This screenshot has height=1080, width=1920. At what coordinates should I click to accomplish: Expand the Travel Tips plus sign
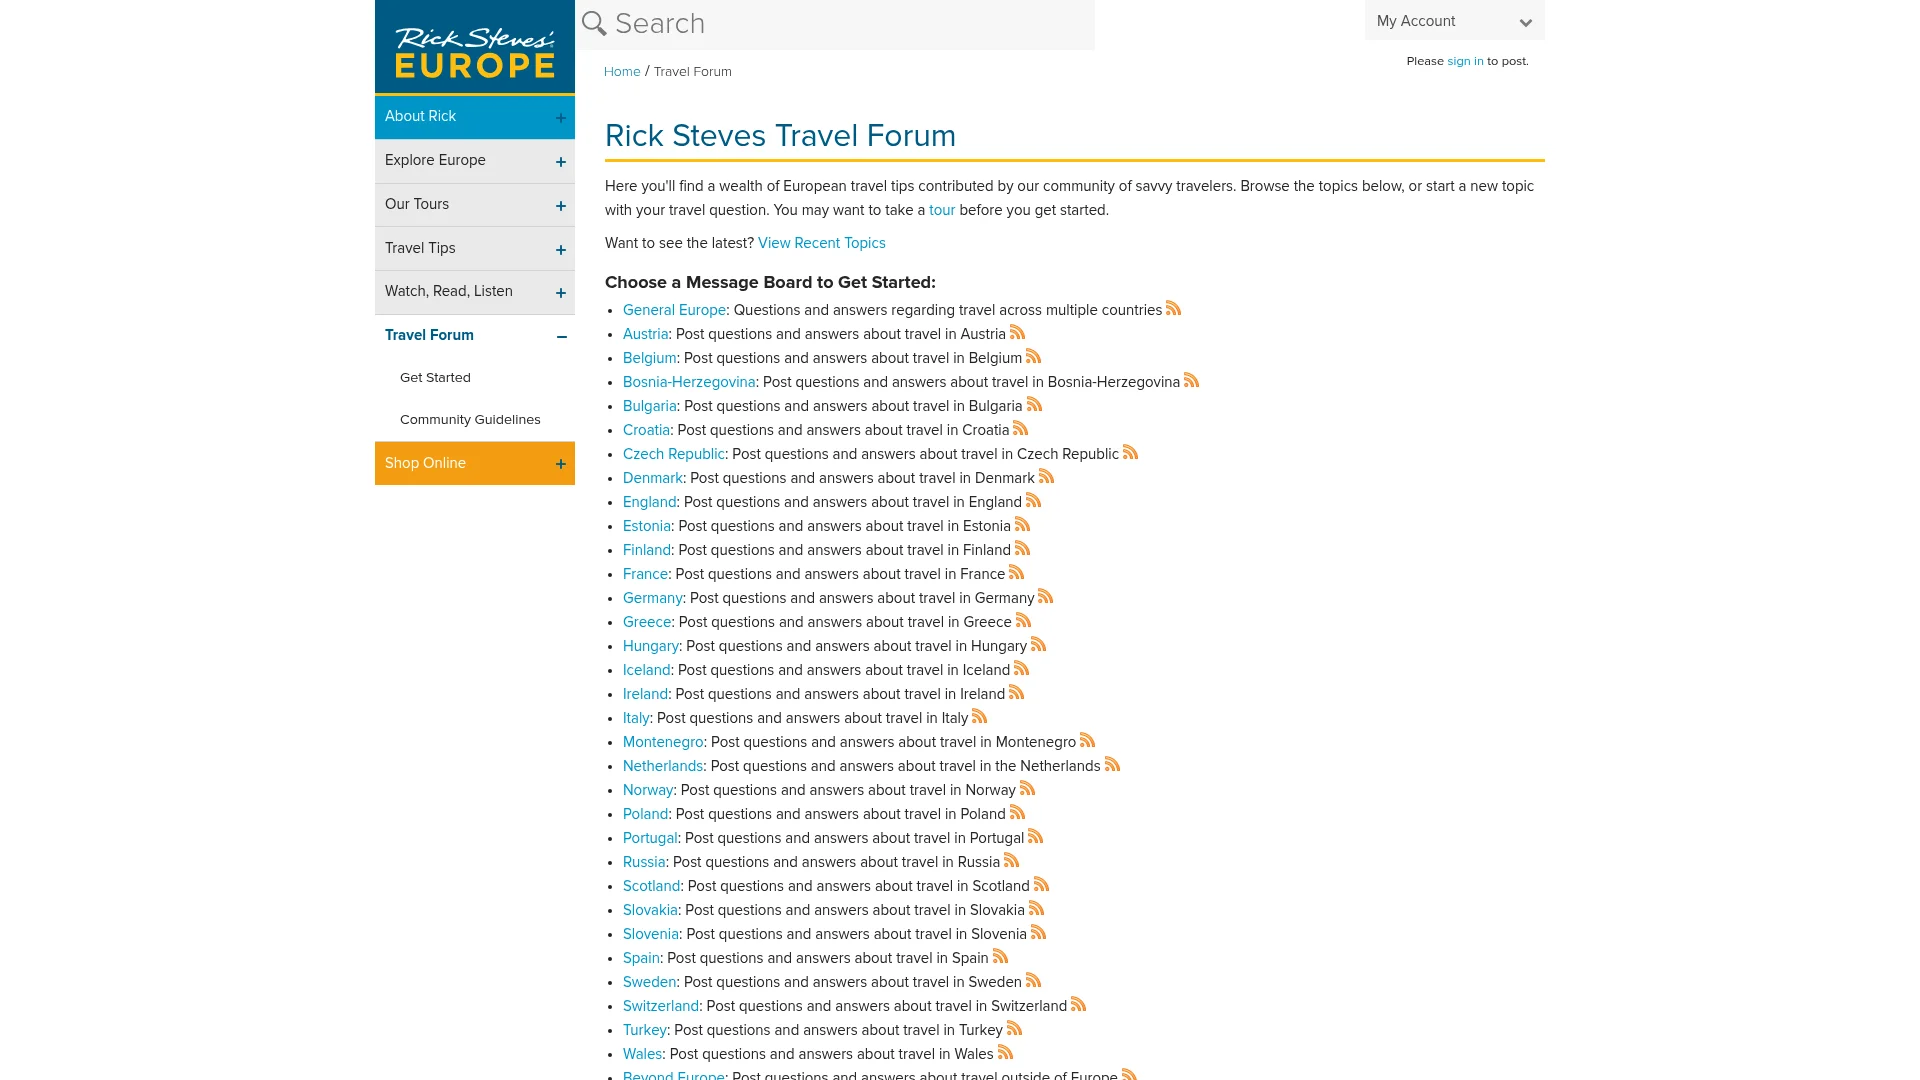coord(561,250)
